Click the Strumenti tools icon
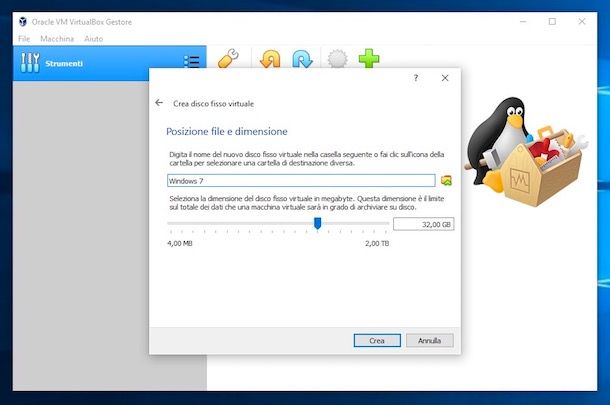The height and width of the screenshot is (405, 610). point(30,63)
